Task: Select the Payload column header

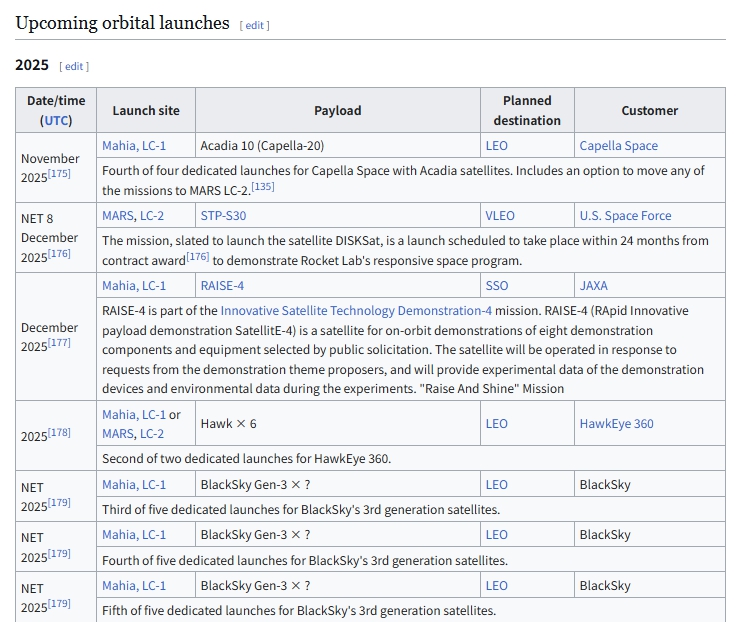Action: (338, 110)
